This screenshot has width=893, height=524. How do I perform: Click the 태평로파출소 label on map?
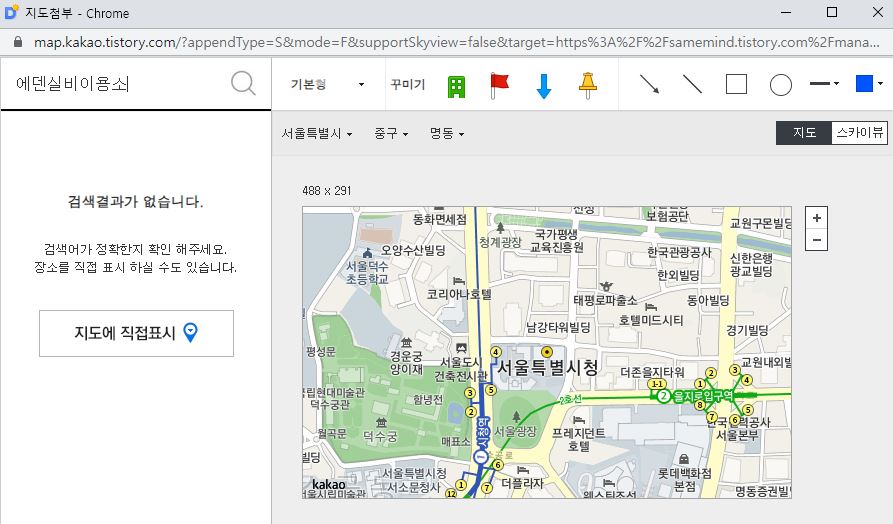[605, 300]
